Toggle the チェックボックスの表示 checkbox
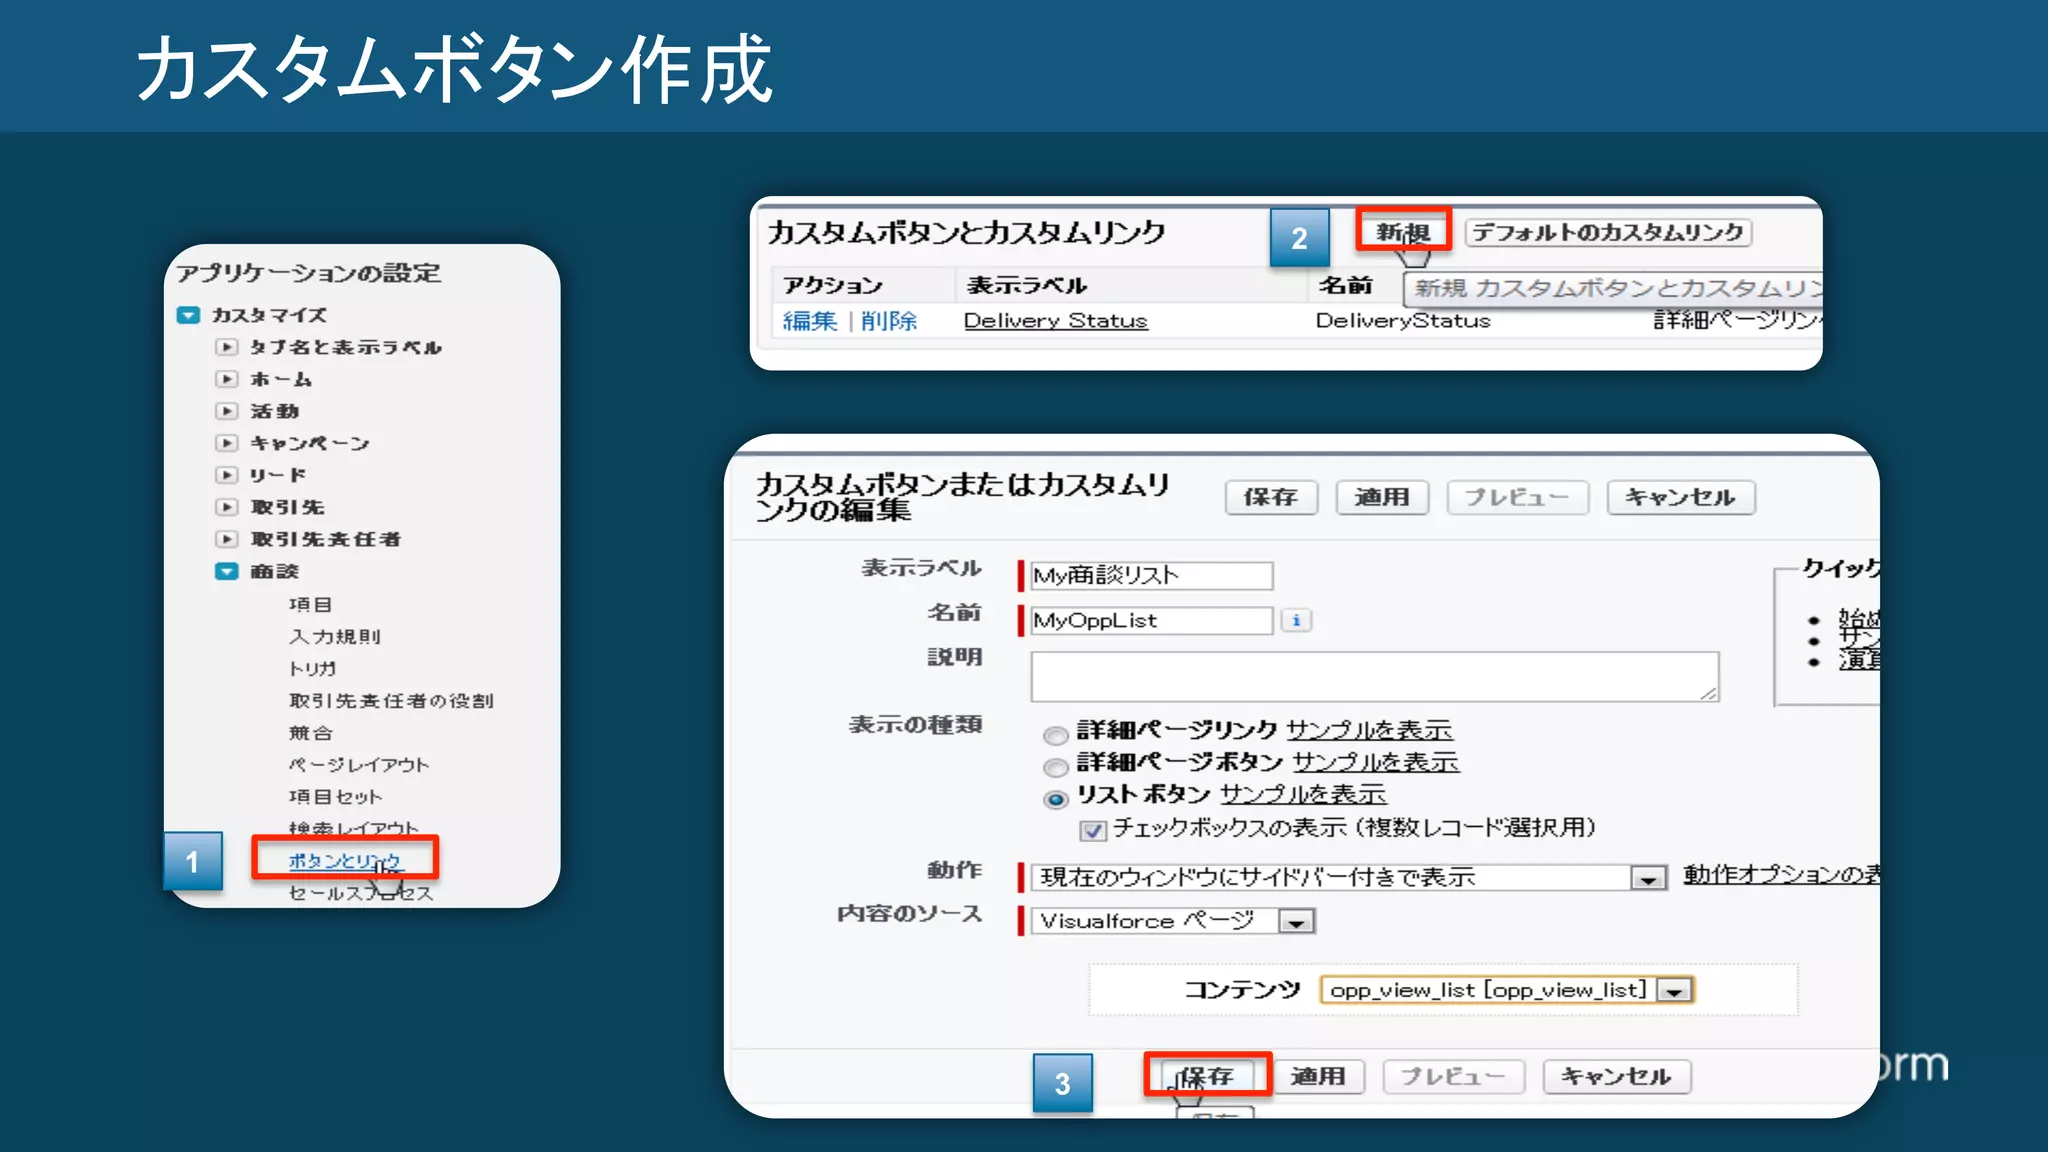 [1092, 831]
